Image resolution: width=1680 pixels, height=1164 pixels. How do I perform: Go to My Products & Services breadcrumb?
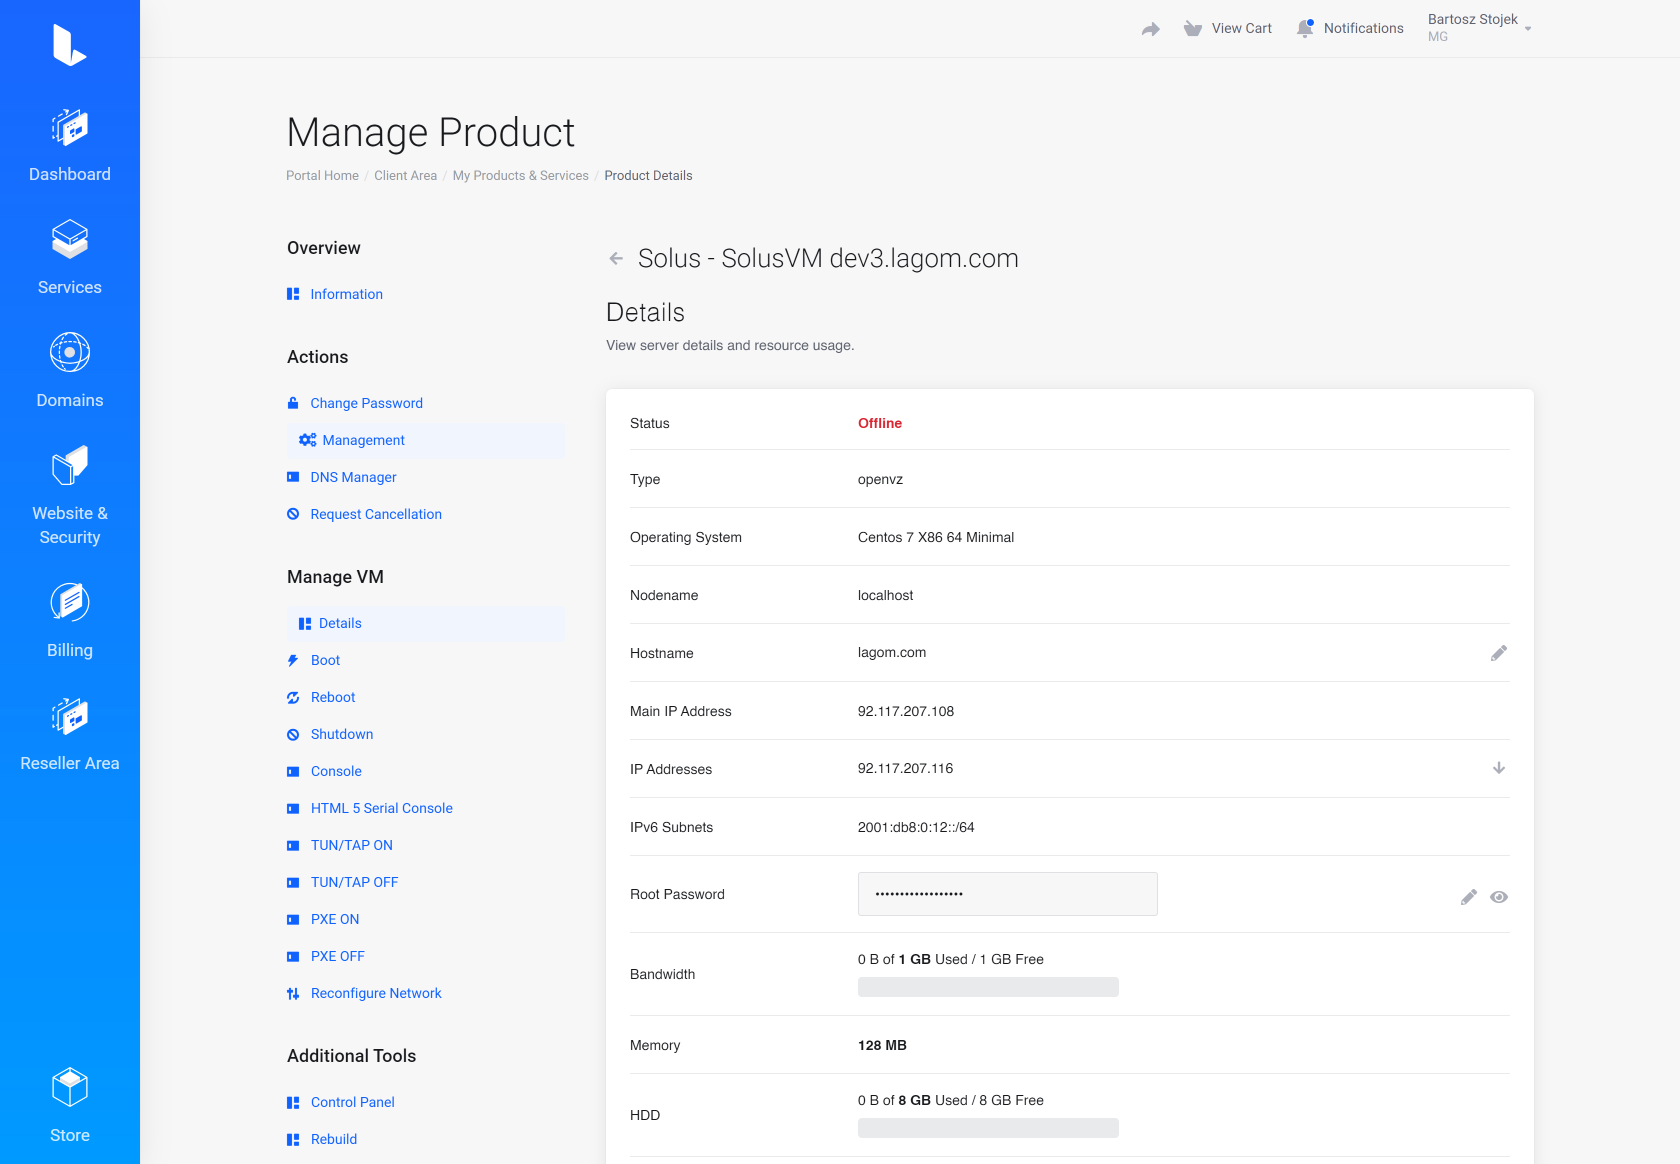point(520,175)
